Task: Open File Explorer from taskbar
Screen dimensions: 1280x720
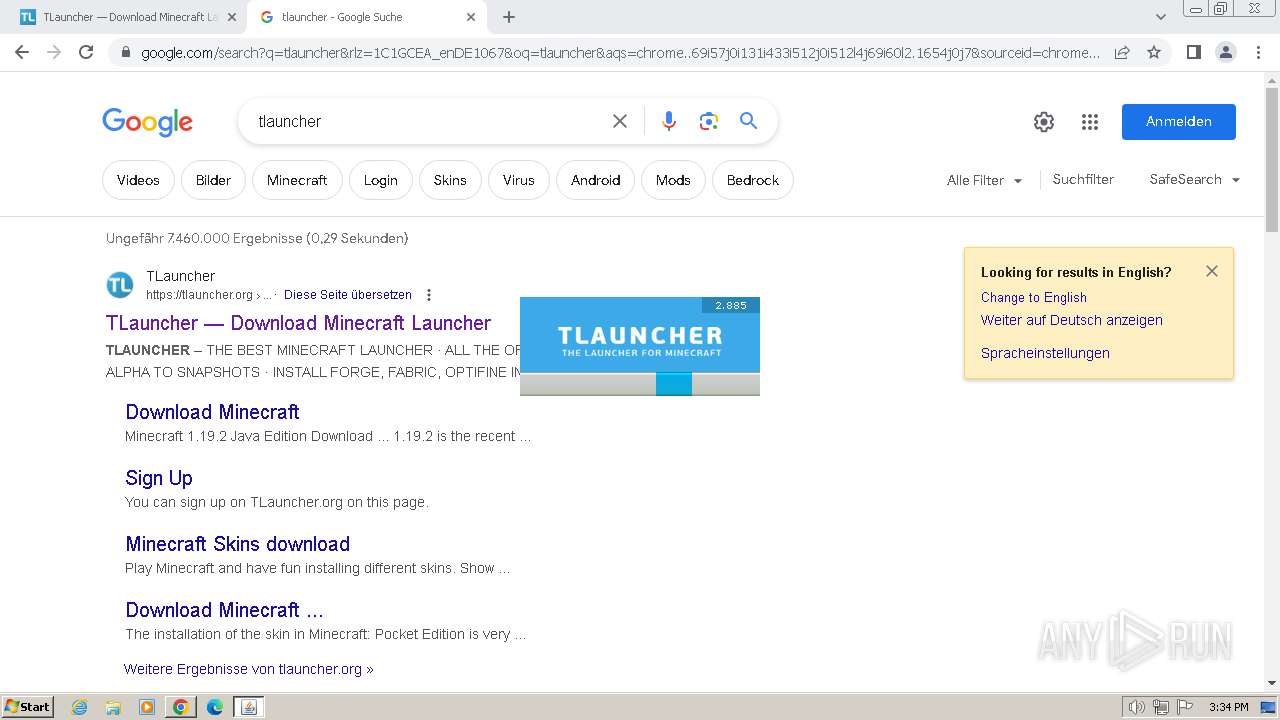Action: tap(113, 707)
